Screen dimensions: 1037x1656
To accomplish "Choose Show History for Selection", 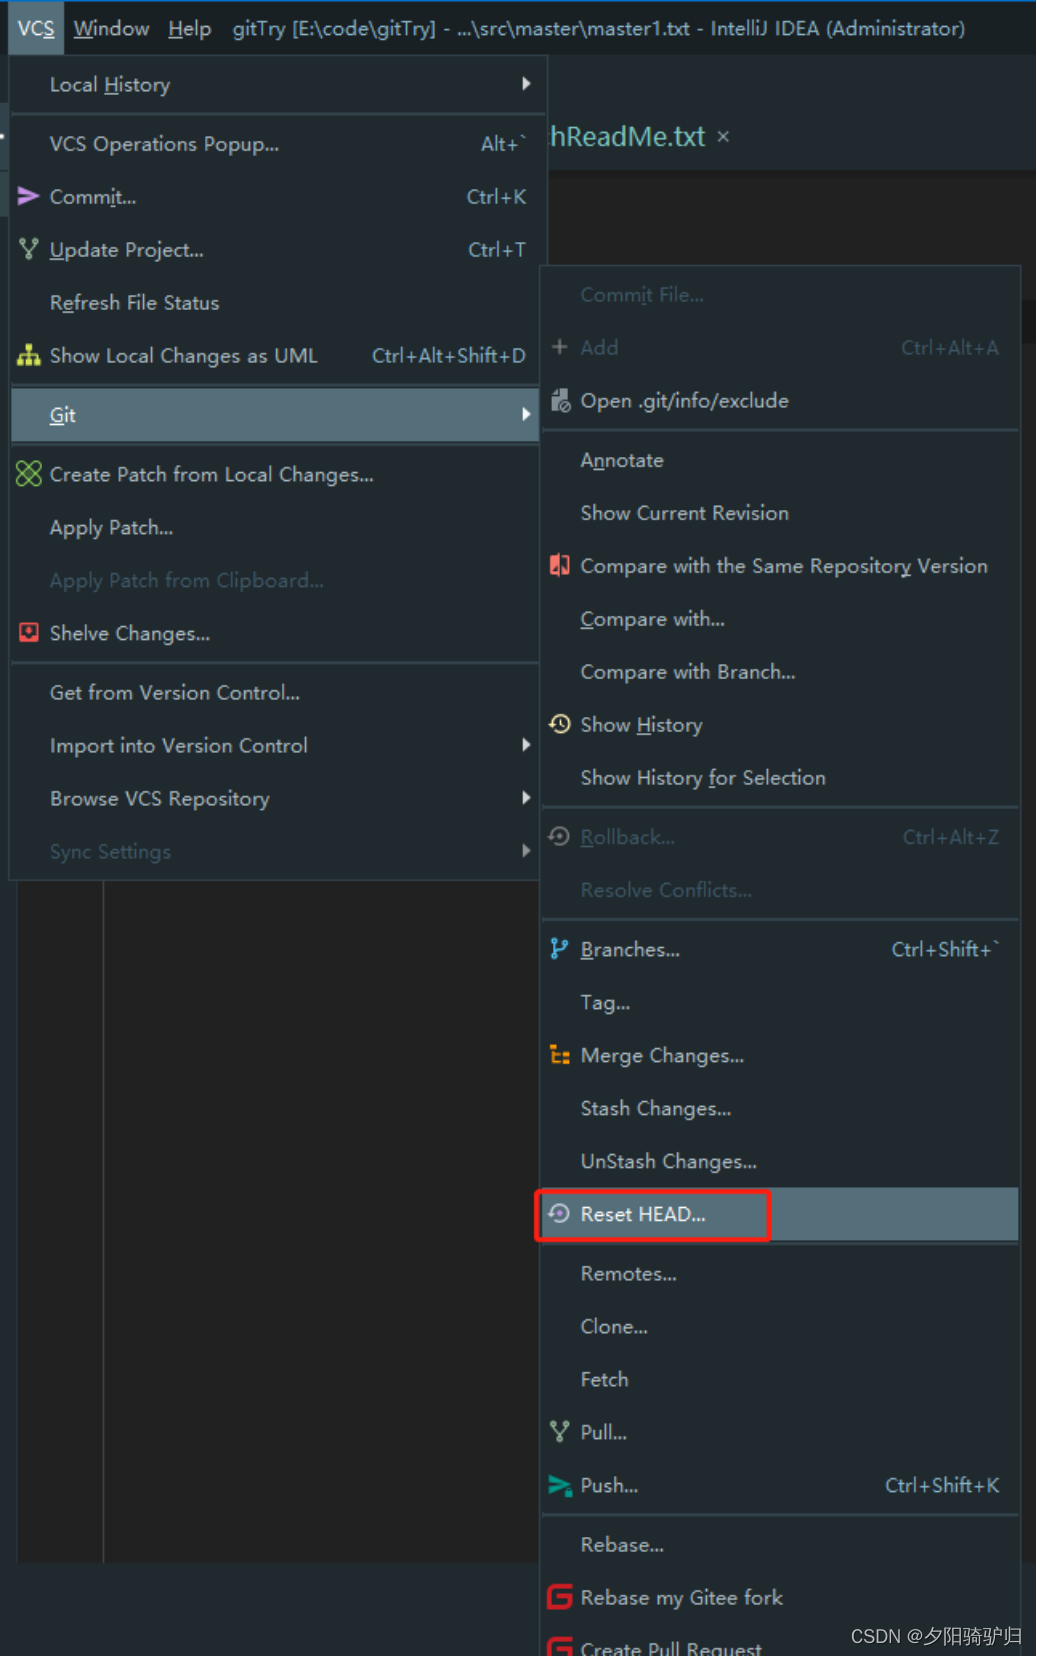I will click(780, 777).
